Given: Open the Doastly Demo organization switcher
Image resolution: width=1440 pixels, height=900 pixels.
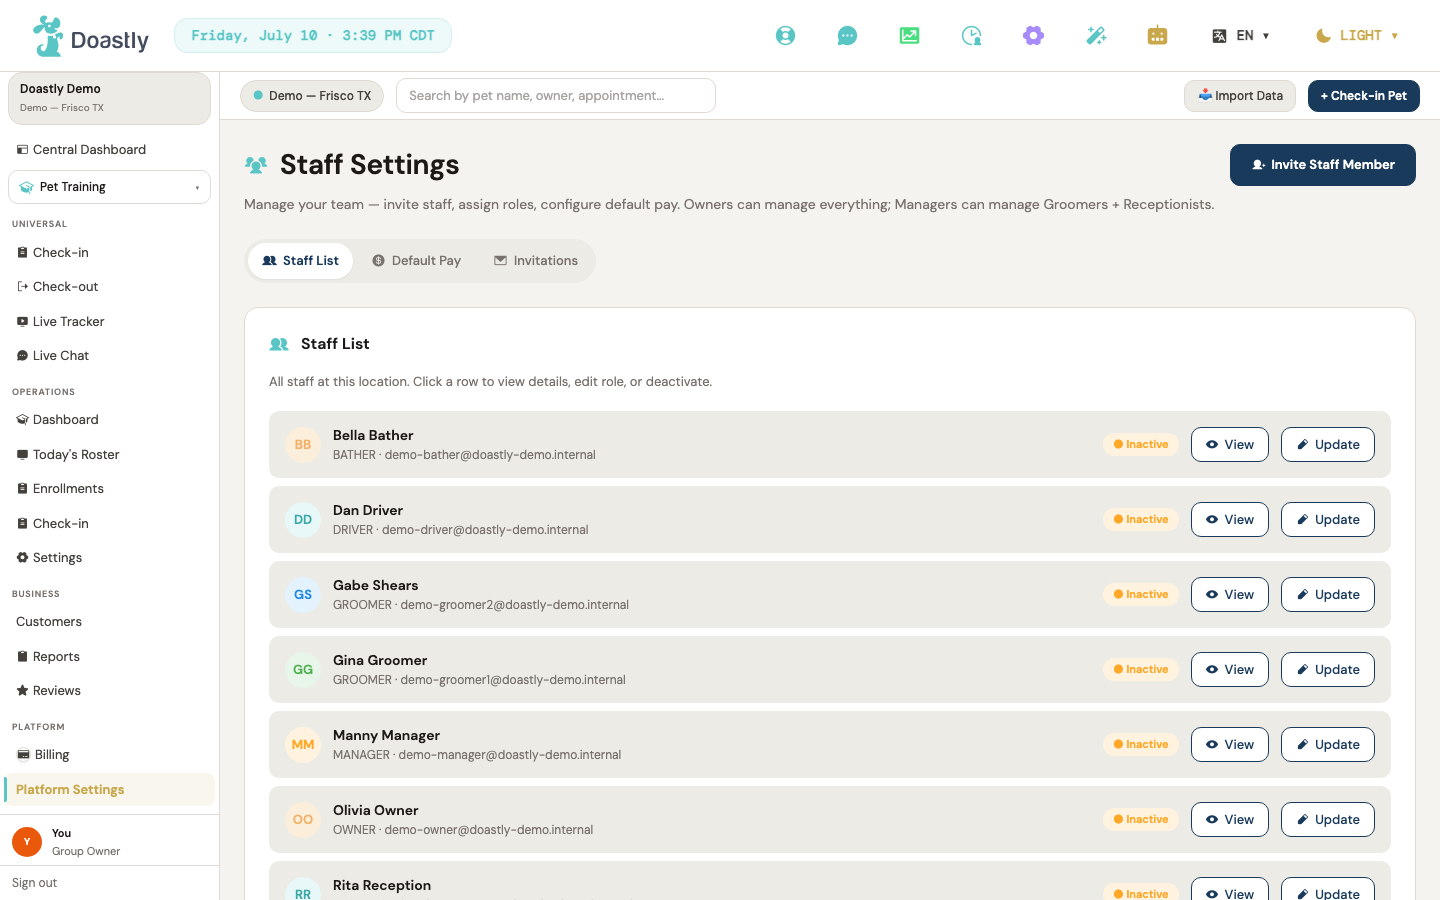Looking at the screenshot, I should 109,98.
